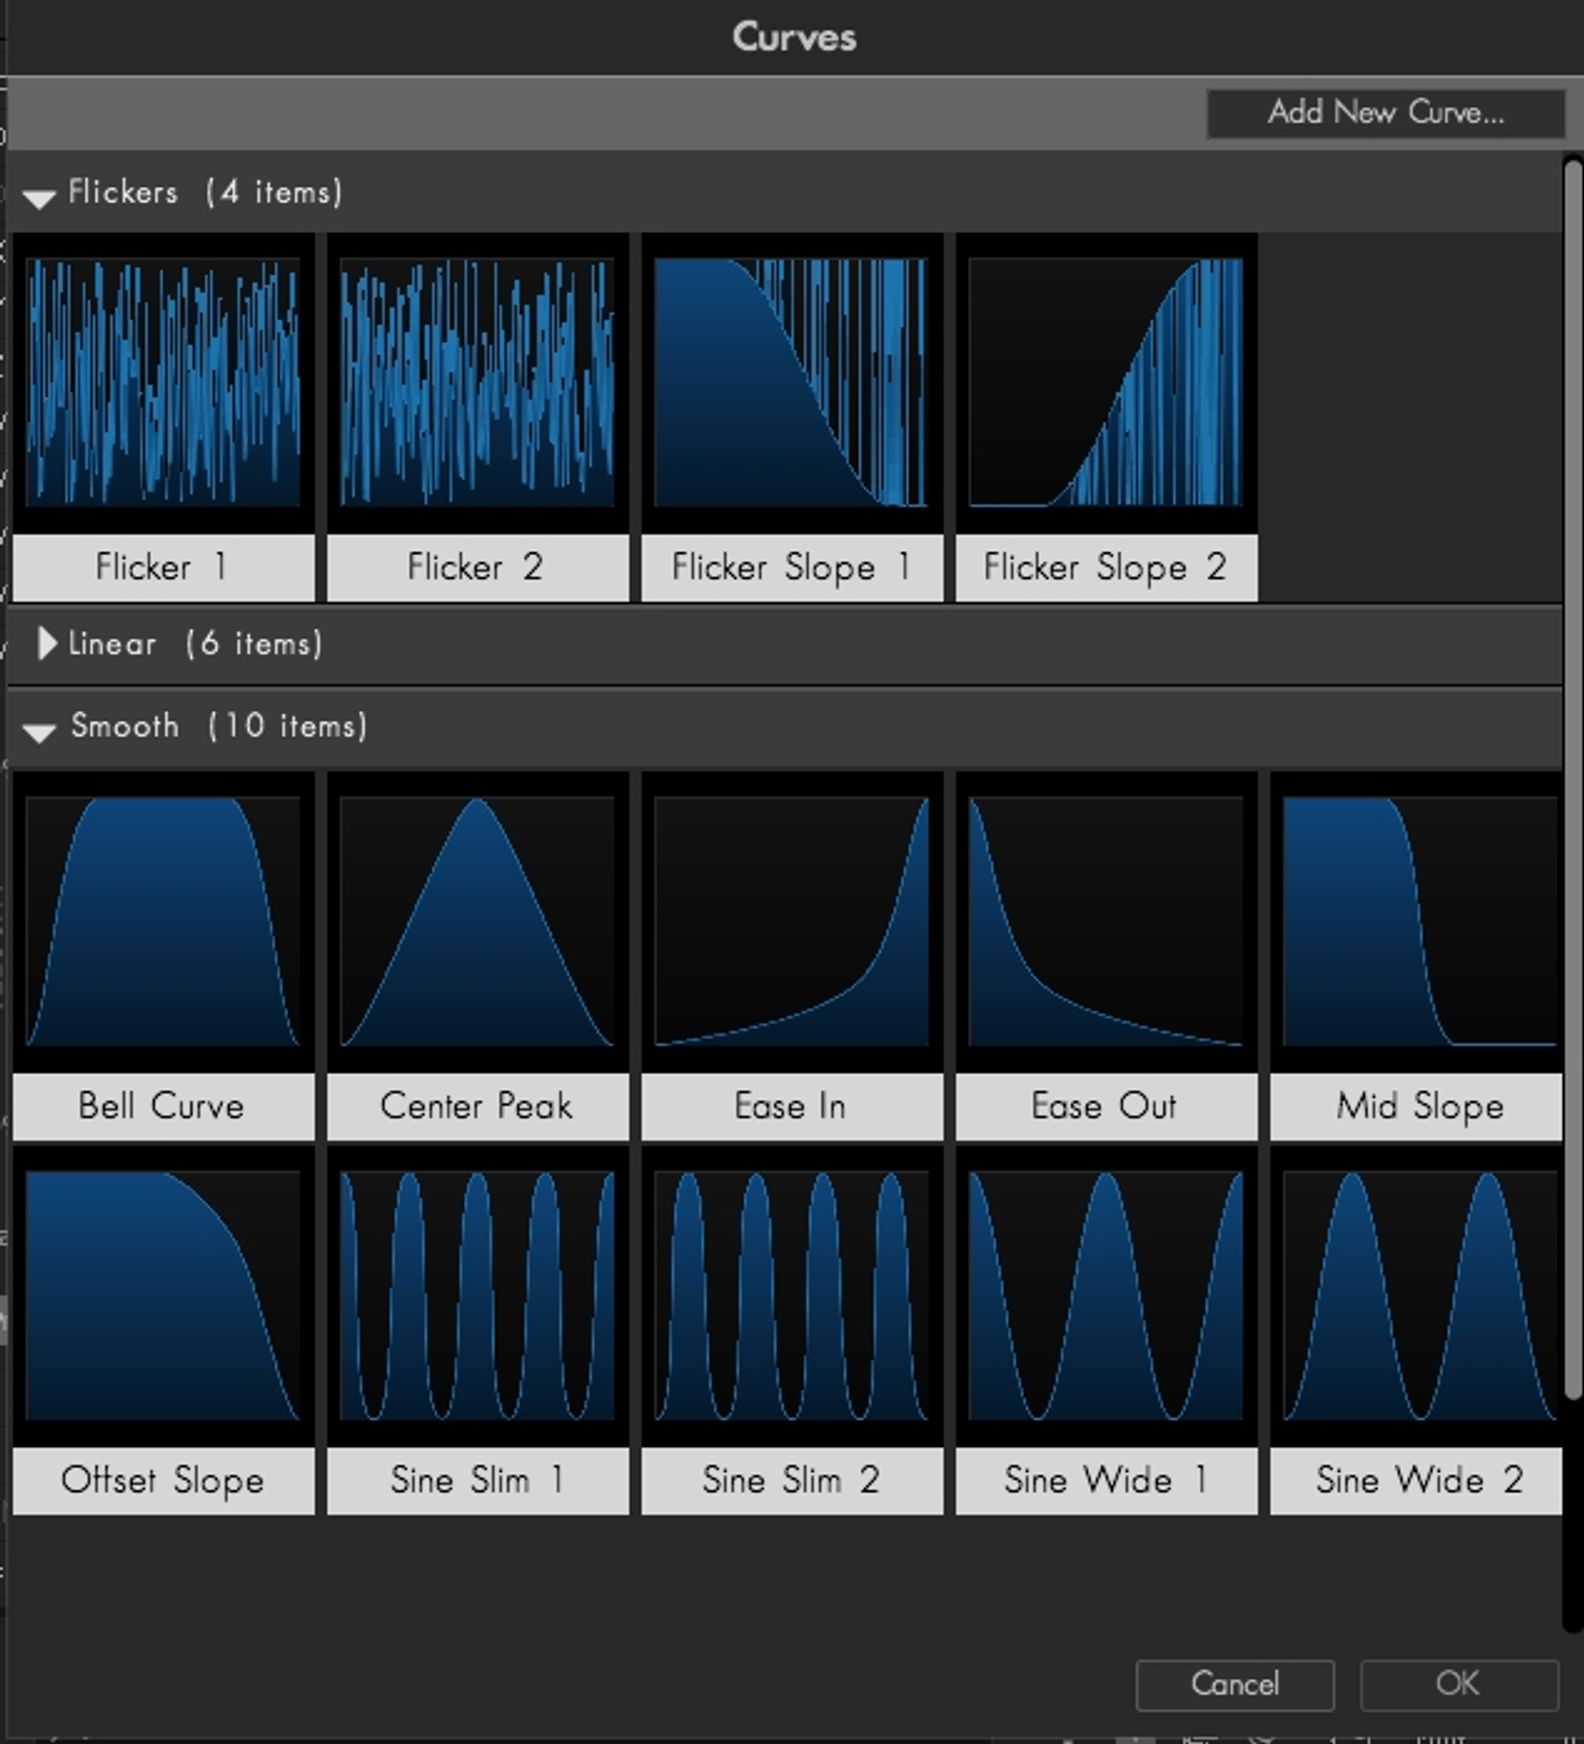Pick the Sine Slim 1 curve
Viewport: 1584px width, 1744px height.
477,1296
